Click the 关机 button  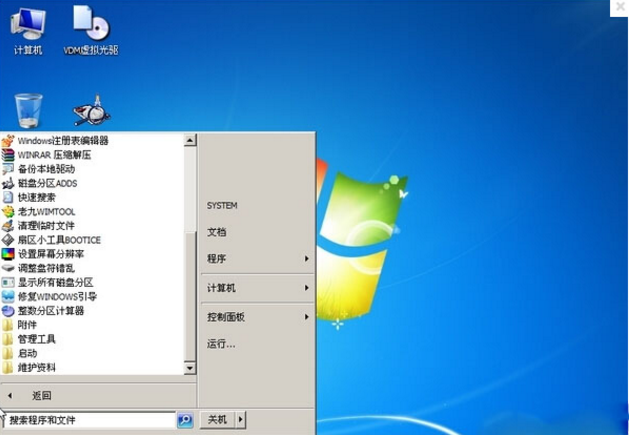click(x=218, y=420)
